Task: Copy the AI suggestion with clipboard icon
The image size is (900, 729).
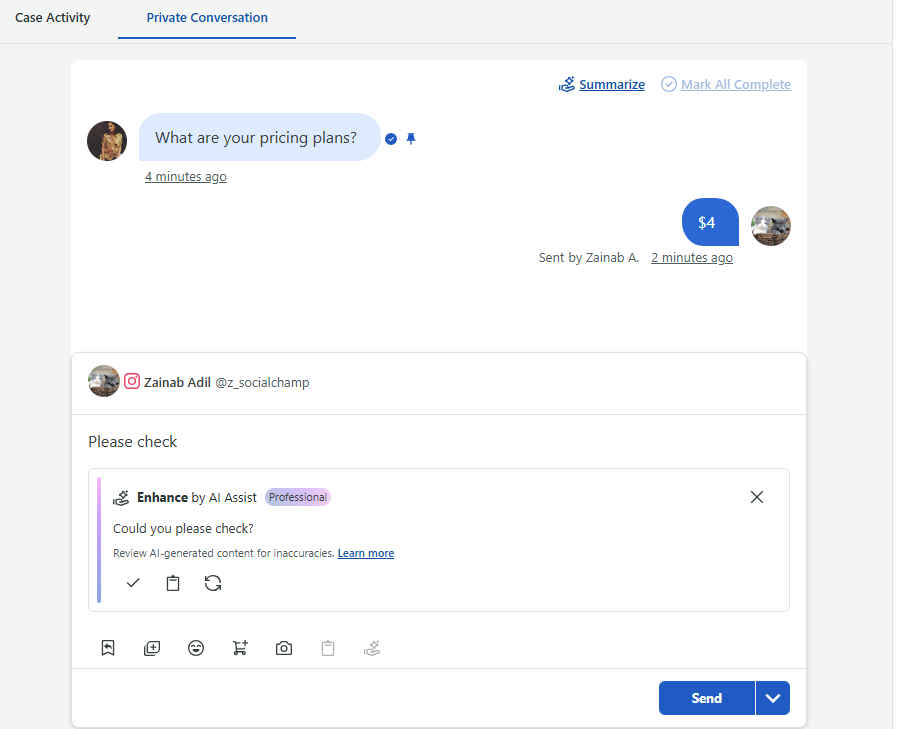Action: click(x=173, y=583)
